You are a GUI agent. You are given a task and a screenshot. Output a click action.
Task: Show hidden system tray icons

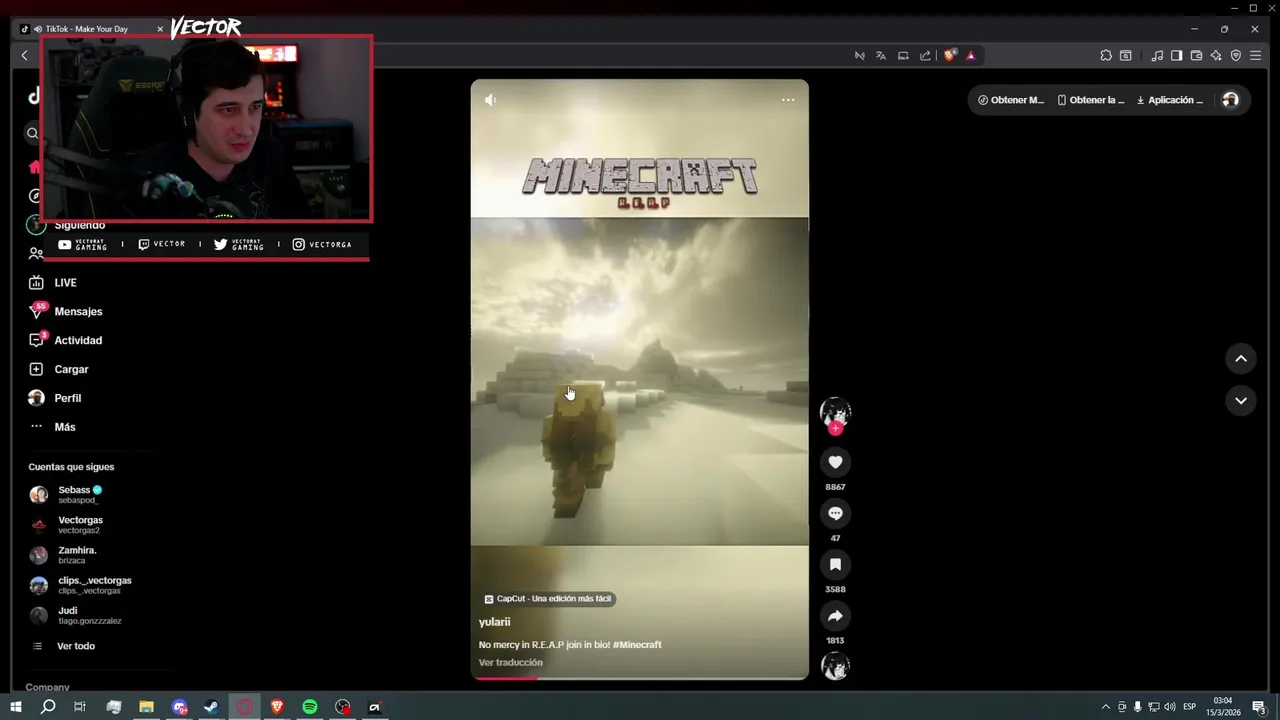click(x=1105, y=707)
